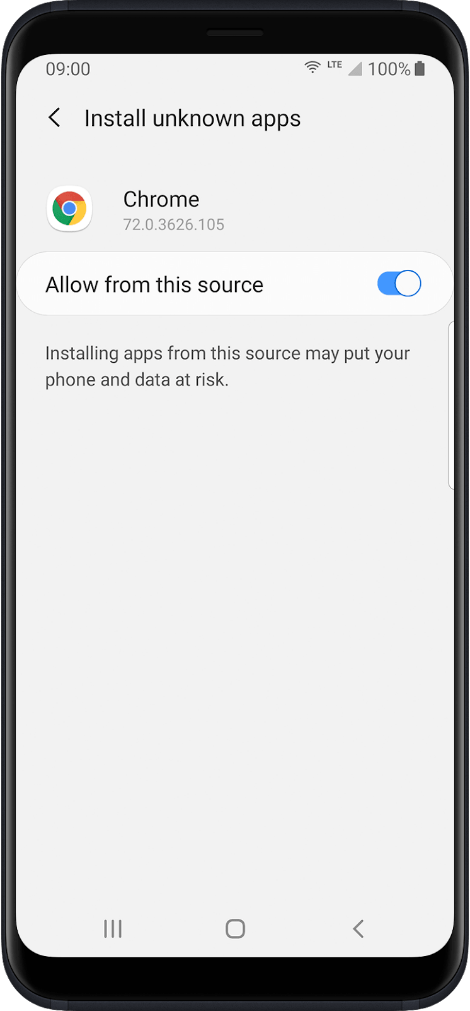The image size is (470, 1011).
Task: Tap the edge panel handle on right side
Action: click(451, 405)
